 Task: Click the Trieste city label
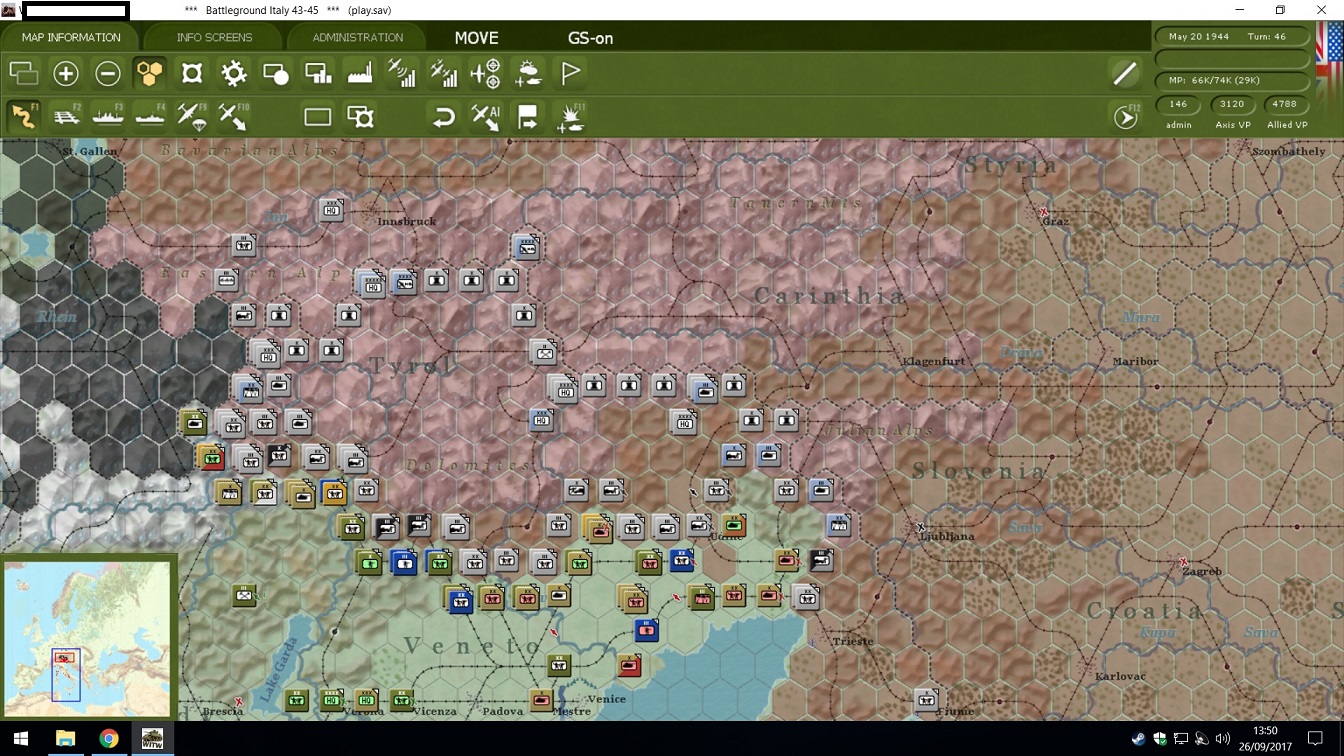(x=853, y=642)
